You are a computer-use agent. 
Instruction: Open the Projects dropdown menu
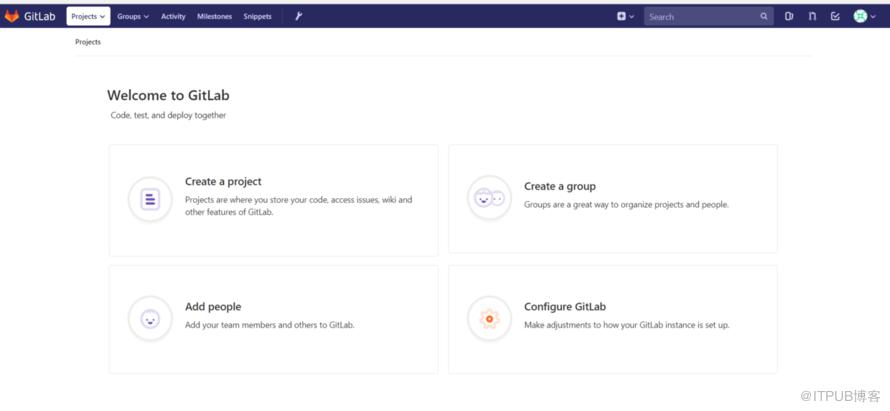[x=88, y=16]
